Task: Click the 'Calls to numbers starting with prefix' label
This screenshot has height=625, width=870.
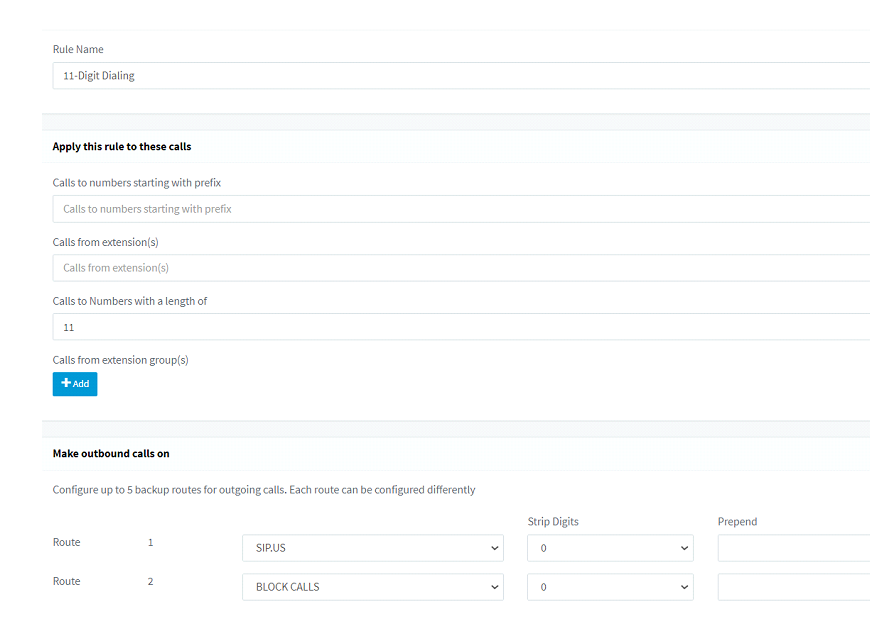Action: (x=136, y=183)
